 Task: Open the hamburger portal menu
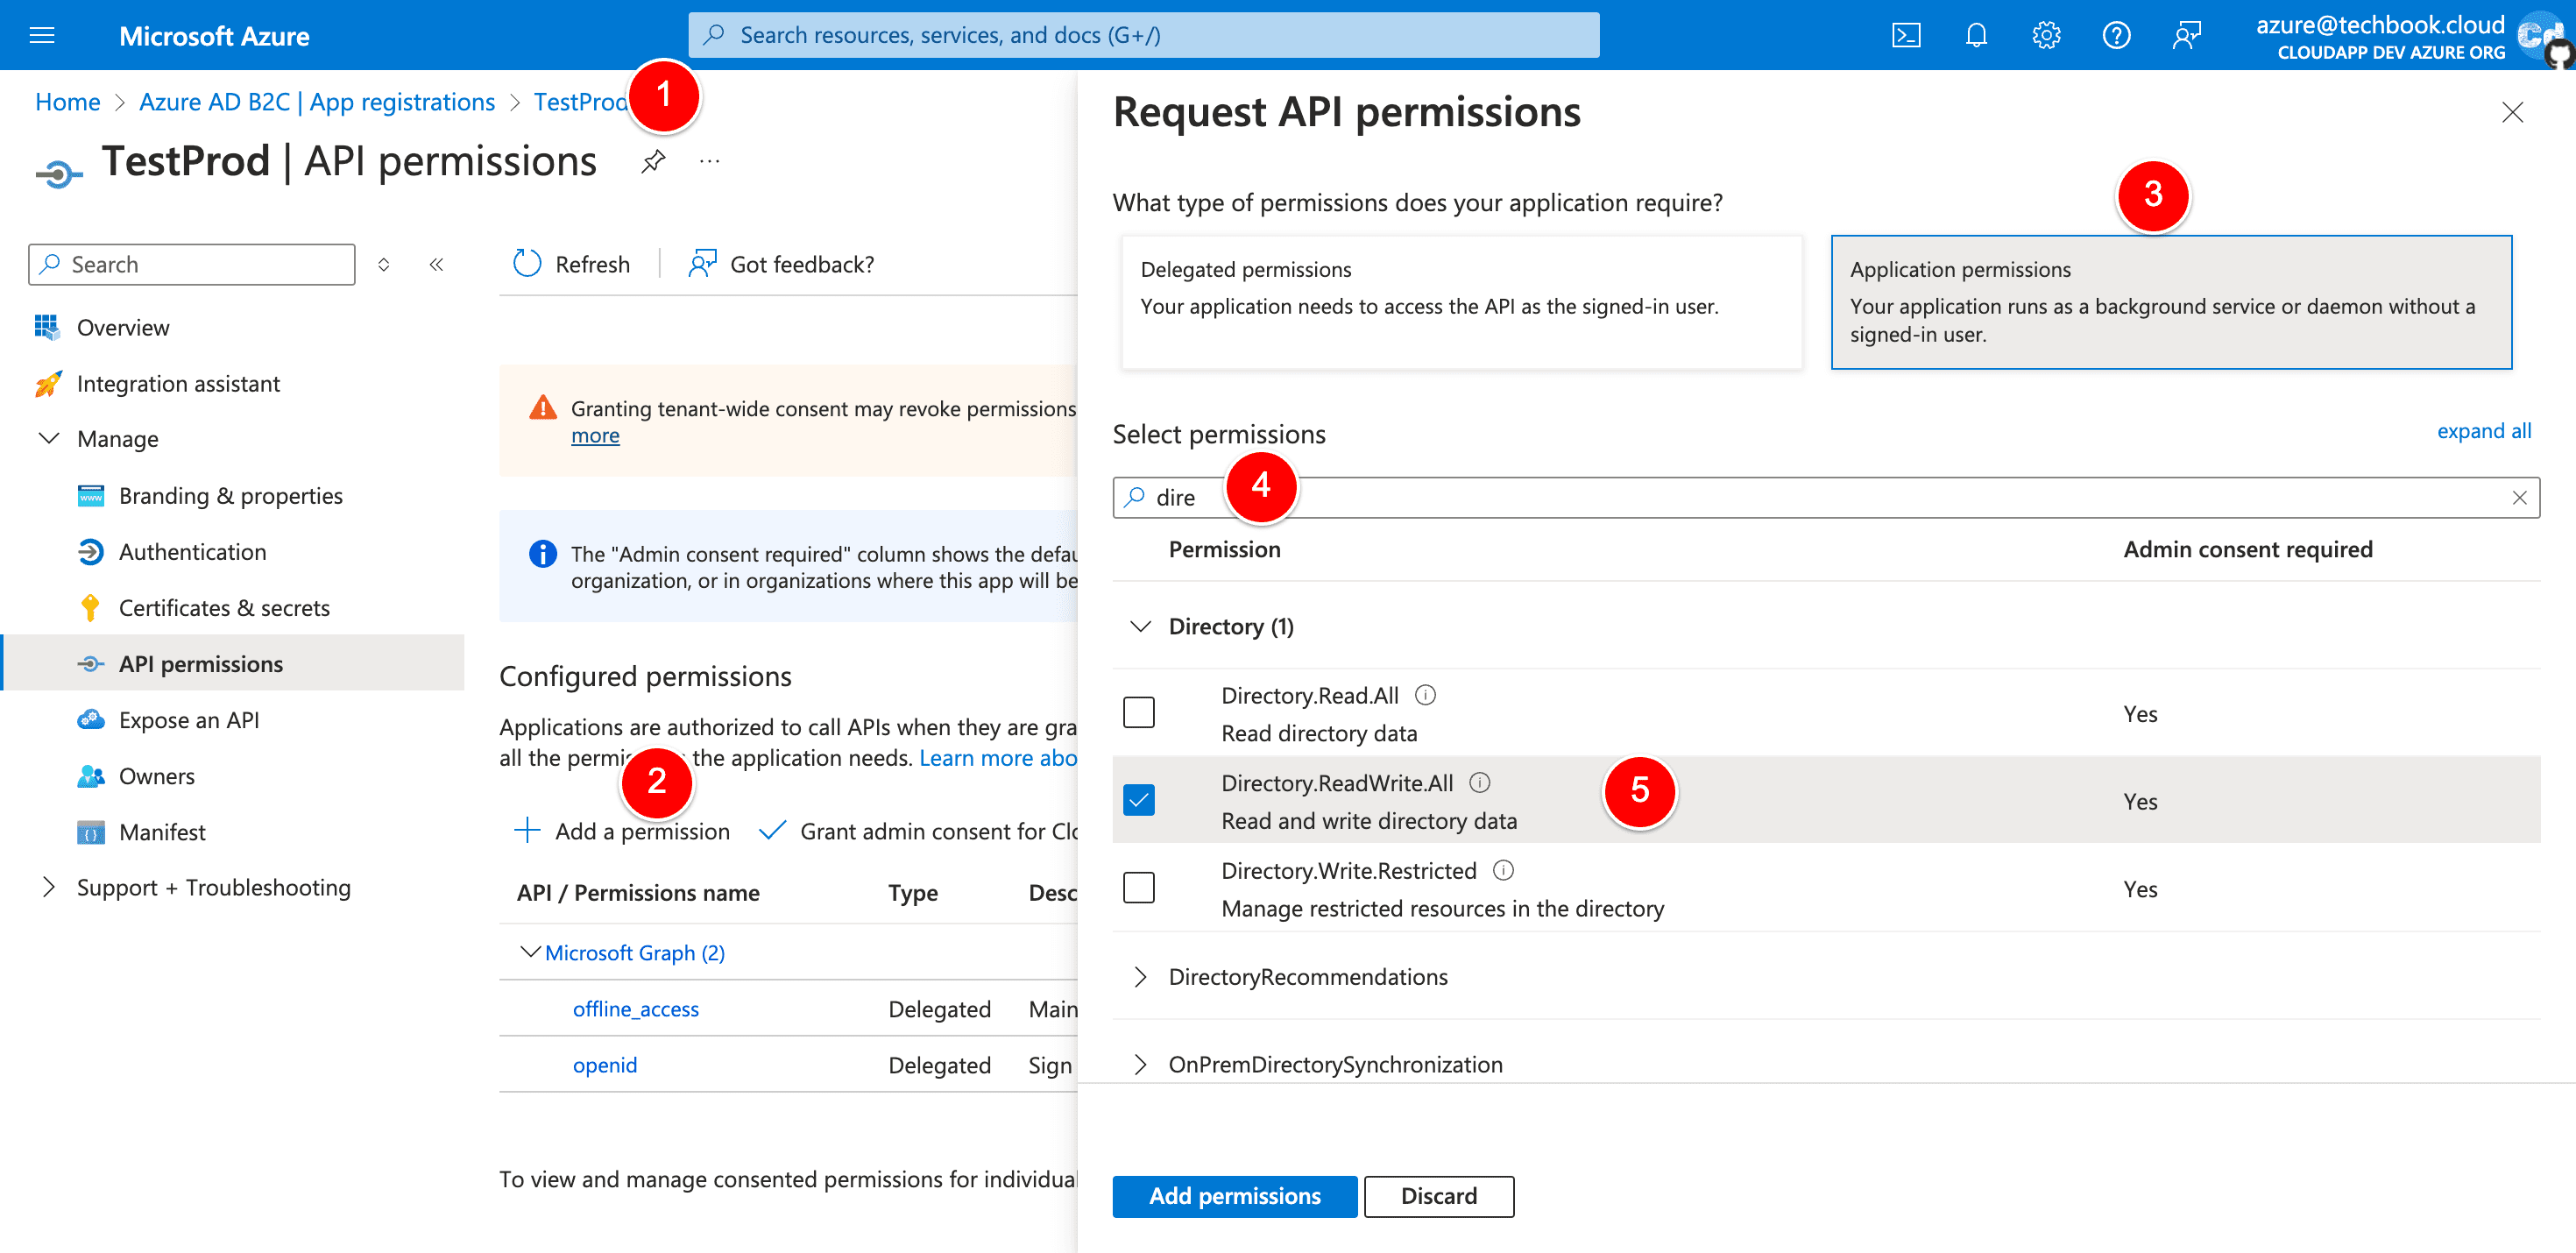point(42,36)
